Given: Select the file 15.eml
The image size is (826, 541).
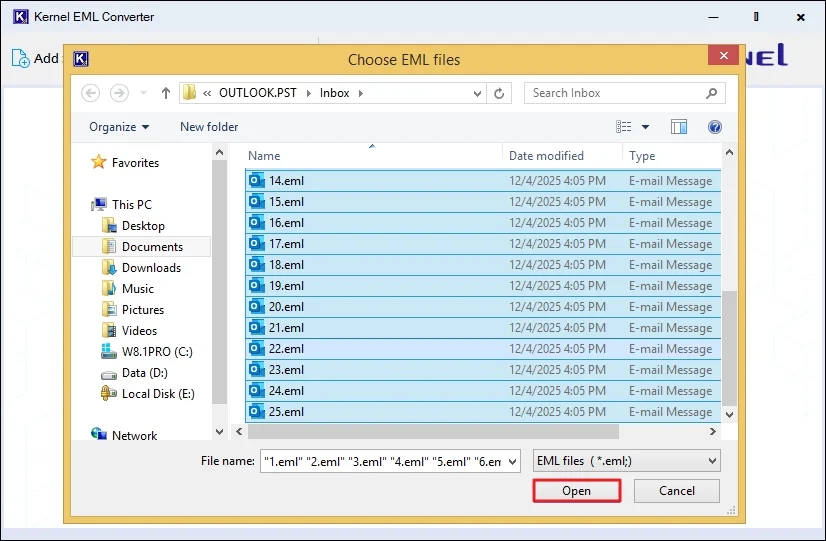Looking at the screenshot, I should click(483, 202).
